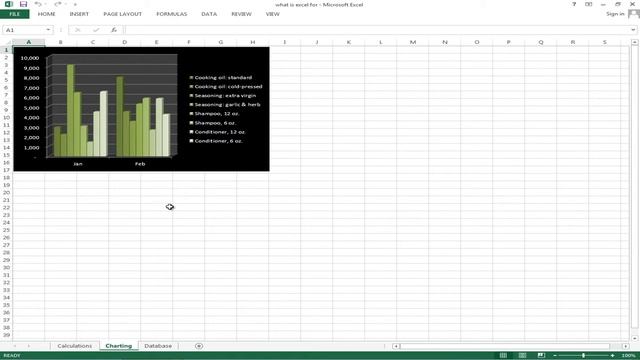640x360 pixels.
Task: Click horizontal scrollbar right arrow
Action: (625, 346)
